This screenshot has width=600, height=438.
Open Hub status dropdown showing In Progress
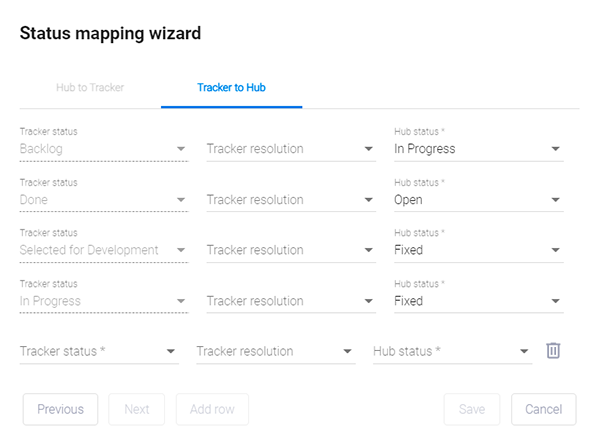pyautogui.click(x=478, y=149)
